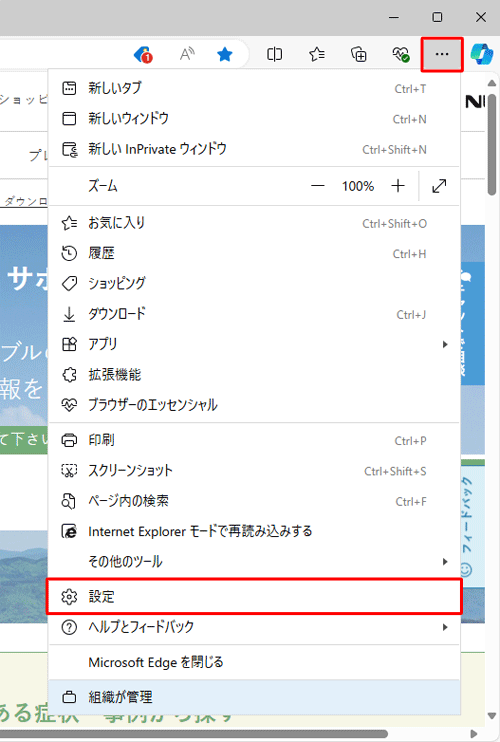Click the history clock icon beside 履歴
Screen dimensions: 500x742
coord(70,253)
